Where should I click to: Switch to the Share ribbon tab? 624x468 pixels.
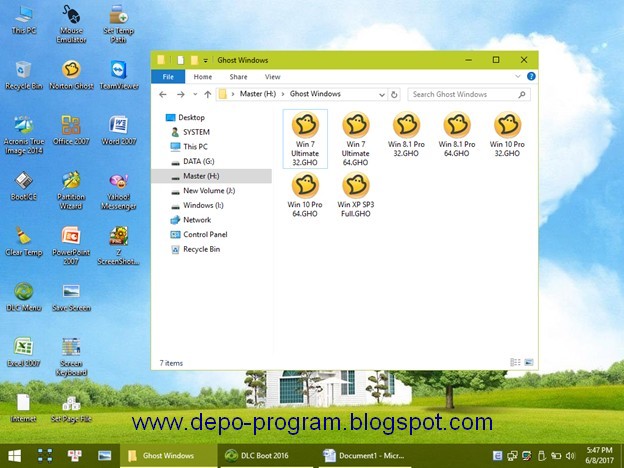238,77
